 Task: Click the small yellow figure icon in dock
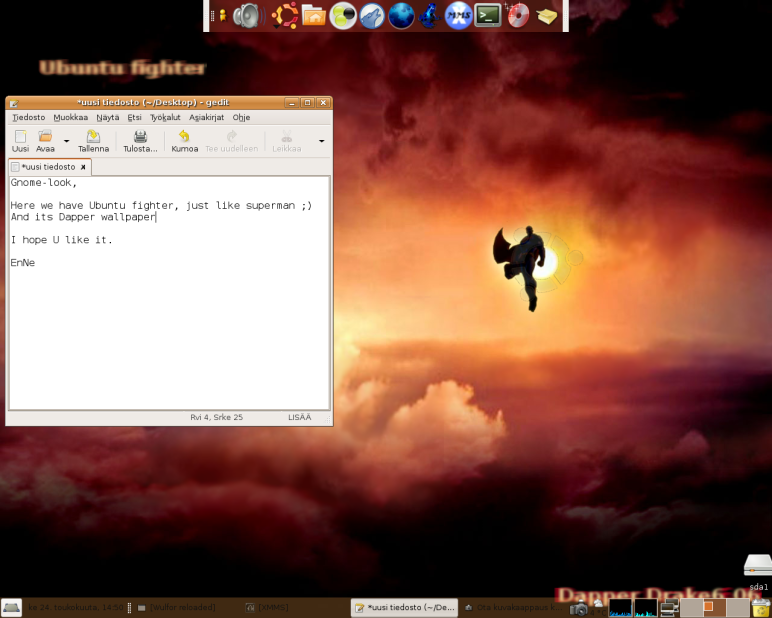point(223,16)
